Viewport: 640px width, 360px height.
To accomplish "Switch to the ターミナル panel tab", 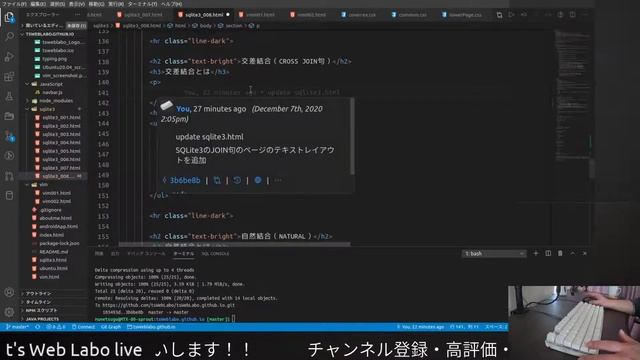I will coord(184,253).
